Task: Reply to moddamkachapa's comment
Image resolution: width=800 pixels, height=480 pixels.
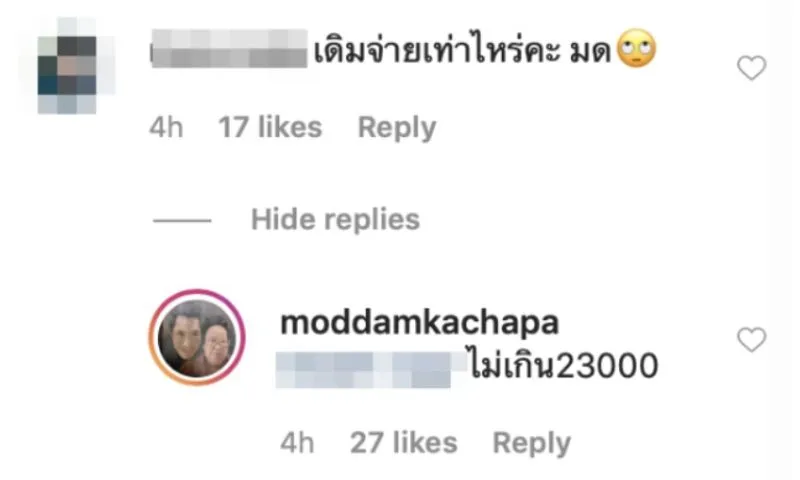Action: [532, 443]
